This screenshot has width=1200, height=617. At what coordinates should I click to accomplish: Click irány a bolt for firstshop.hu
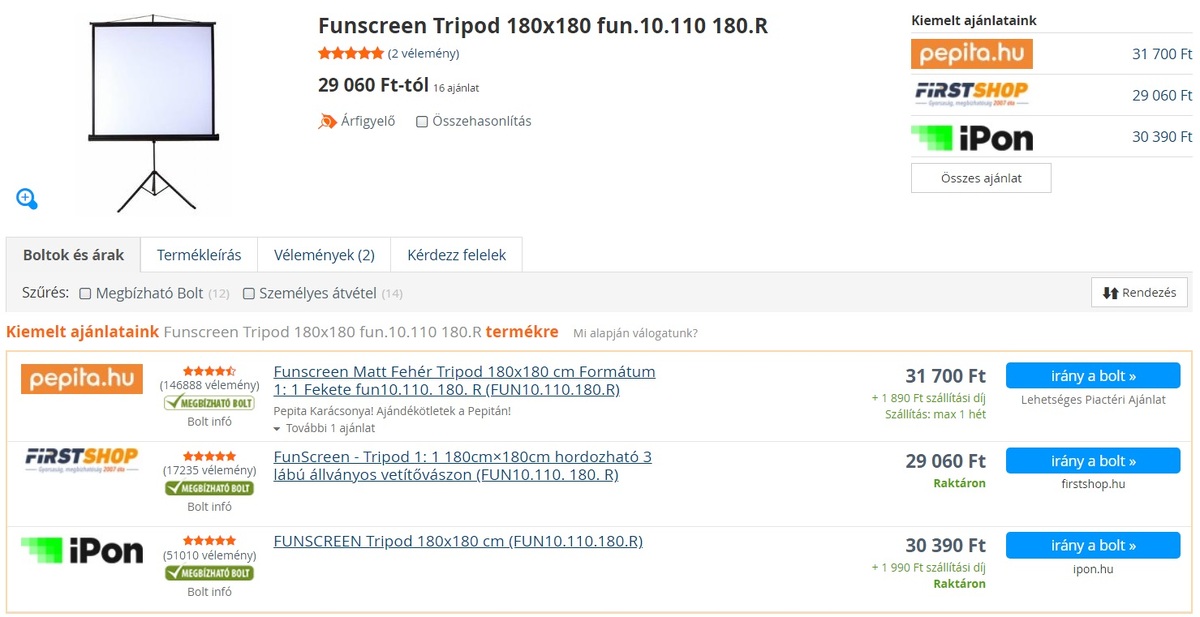coord(1093,461)
